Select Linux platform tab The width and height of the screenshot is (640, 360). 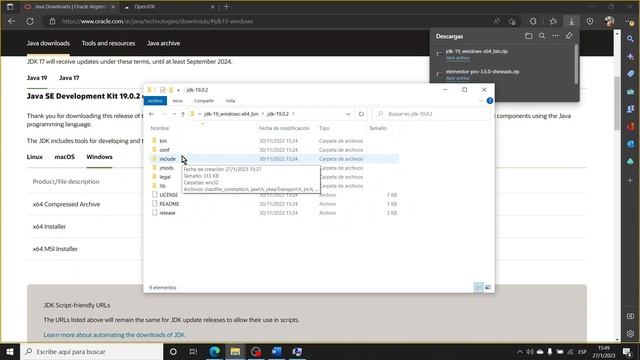coord(35,157)
